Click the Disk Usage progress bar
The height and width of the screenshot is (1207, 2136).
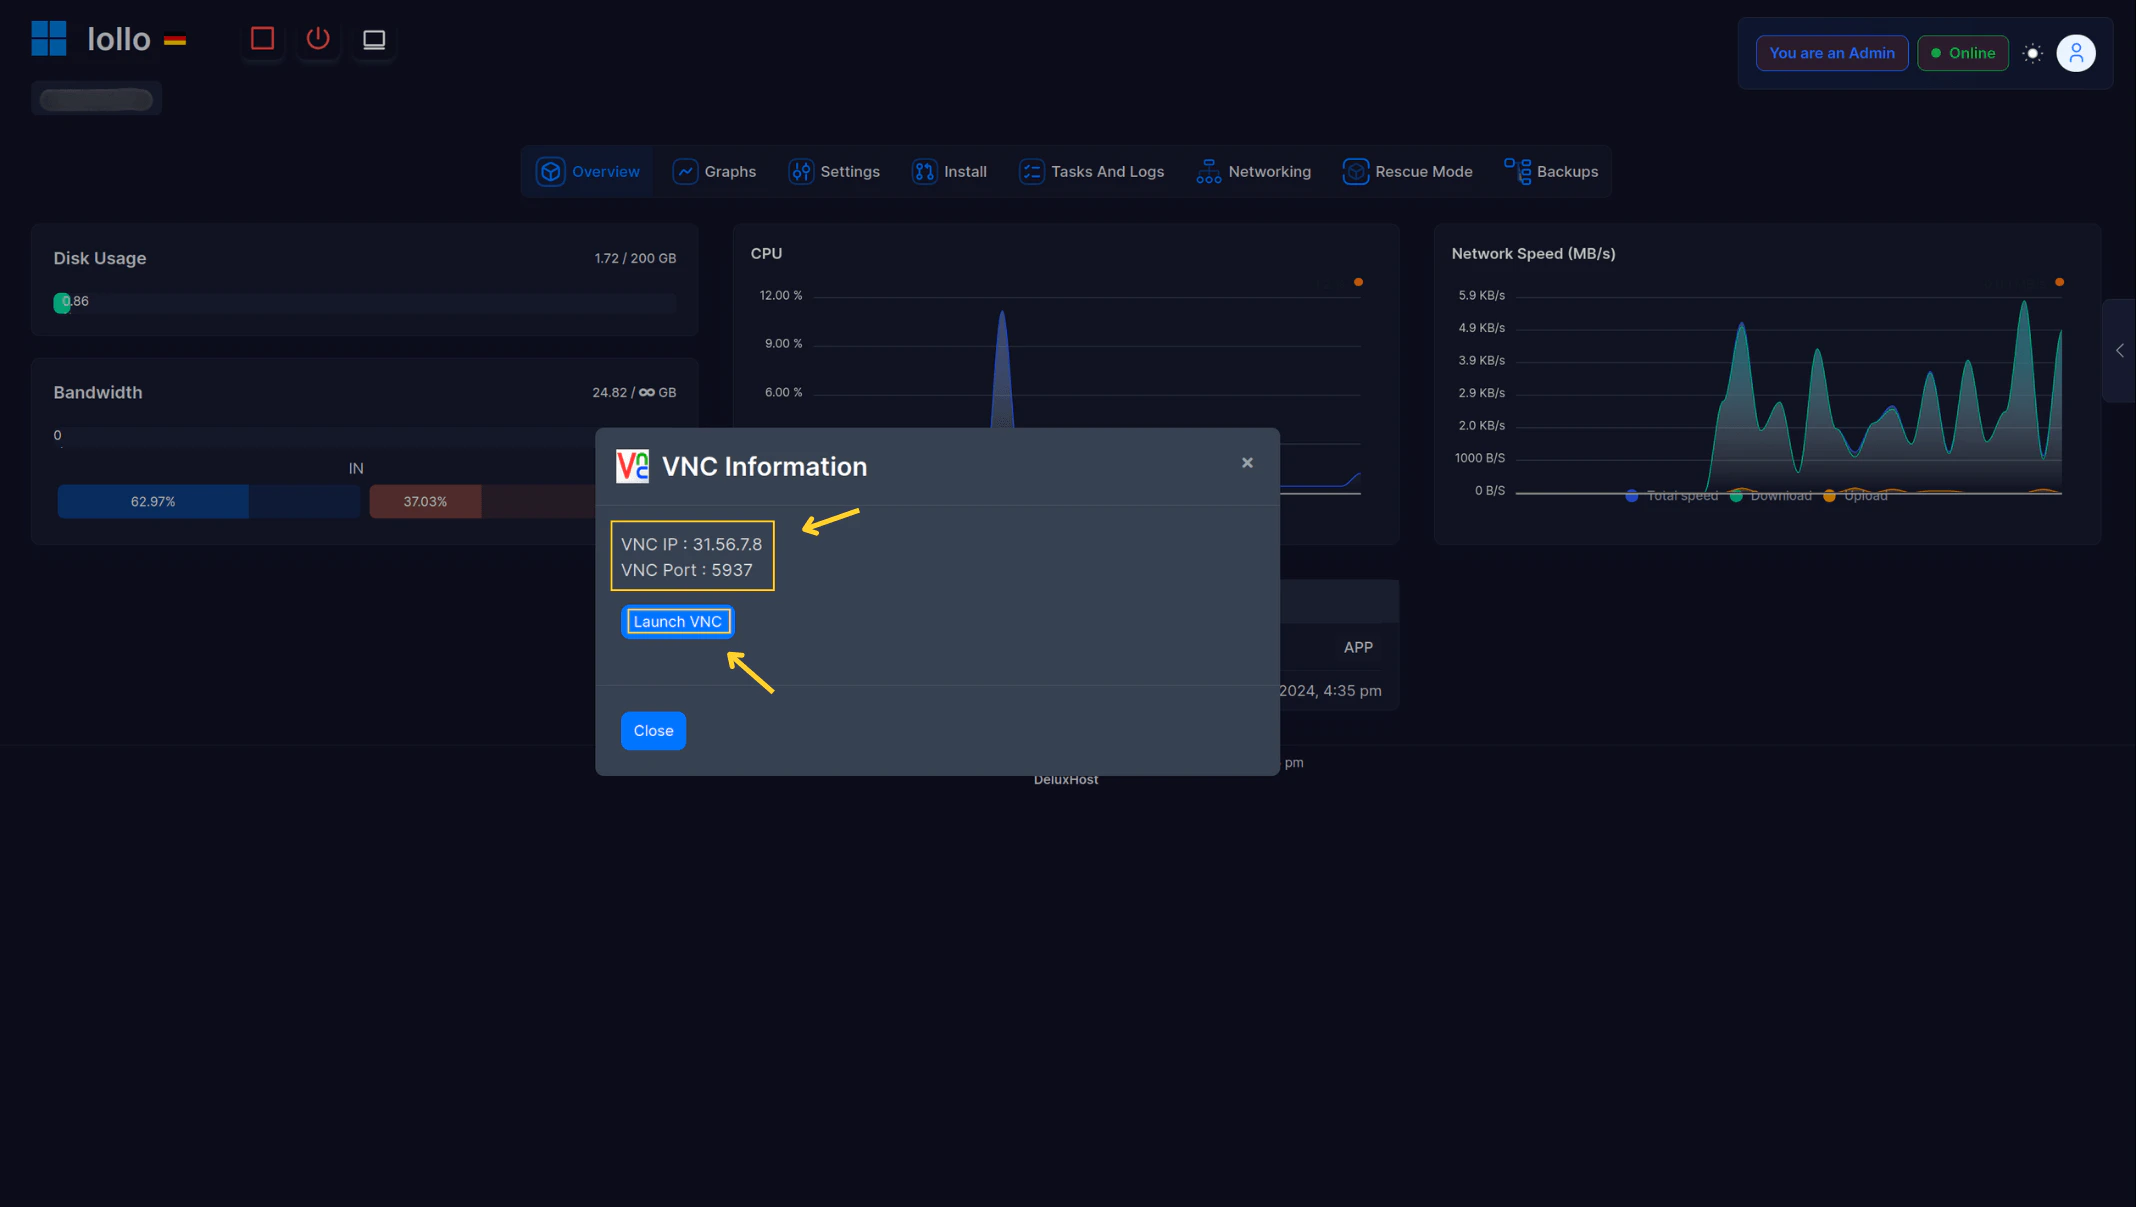[365, 302]
